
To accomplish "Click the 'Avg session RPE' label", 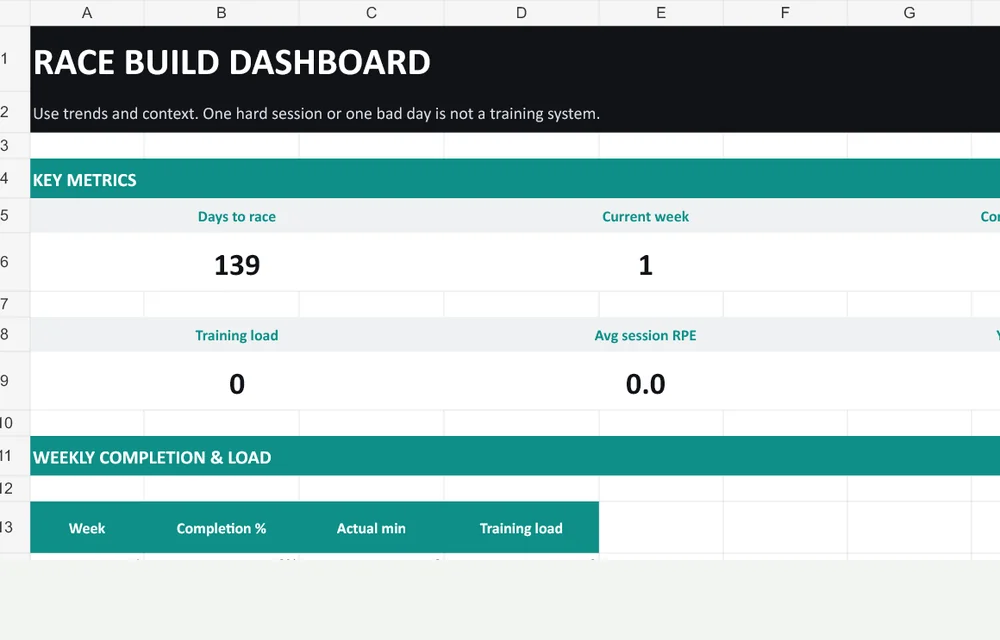I will click(645, 335).
